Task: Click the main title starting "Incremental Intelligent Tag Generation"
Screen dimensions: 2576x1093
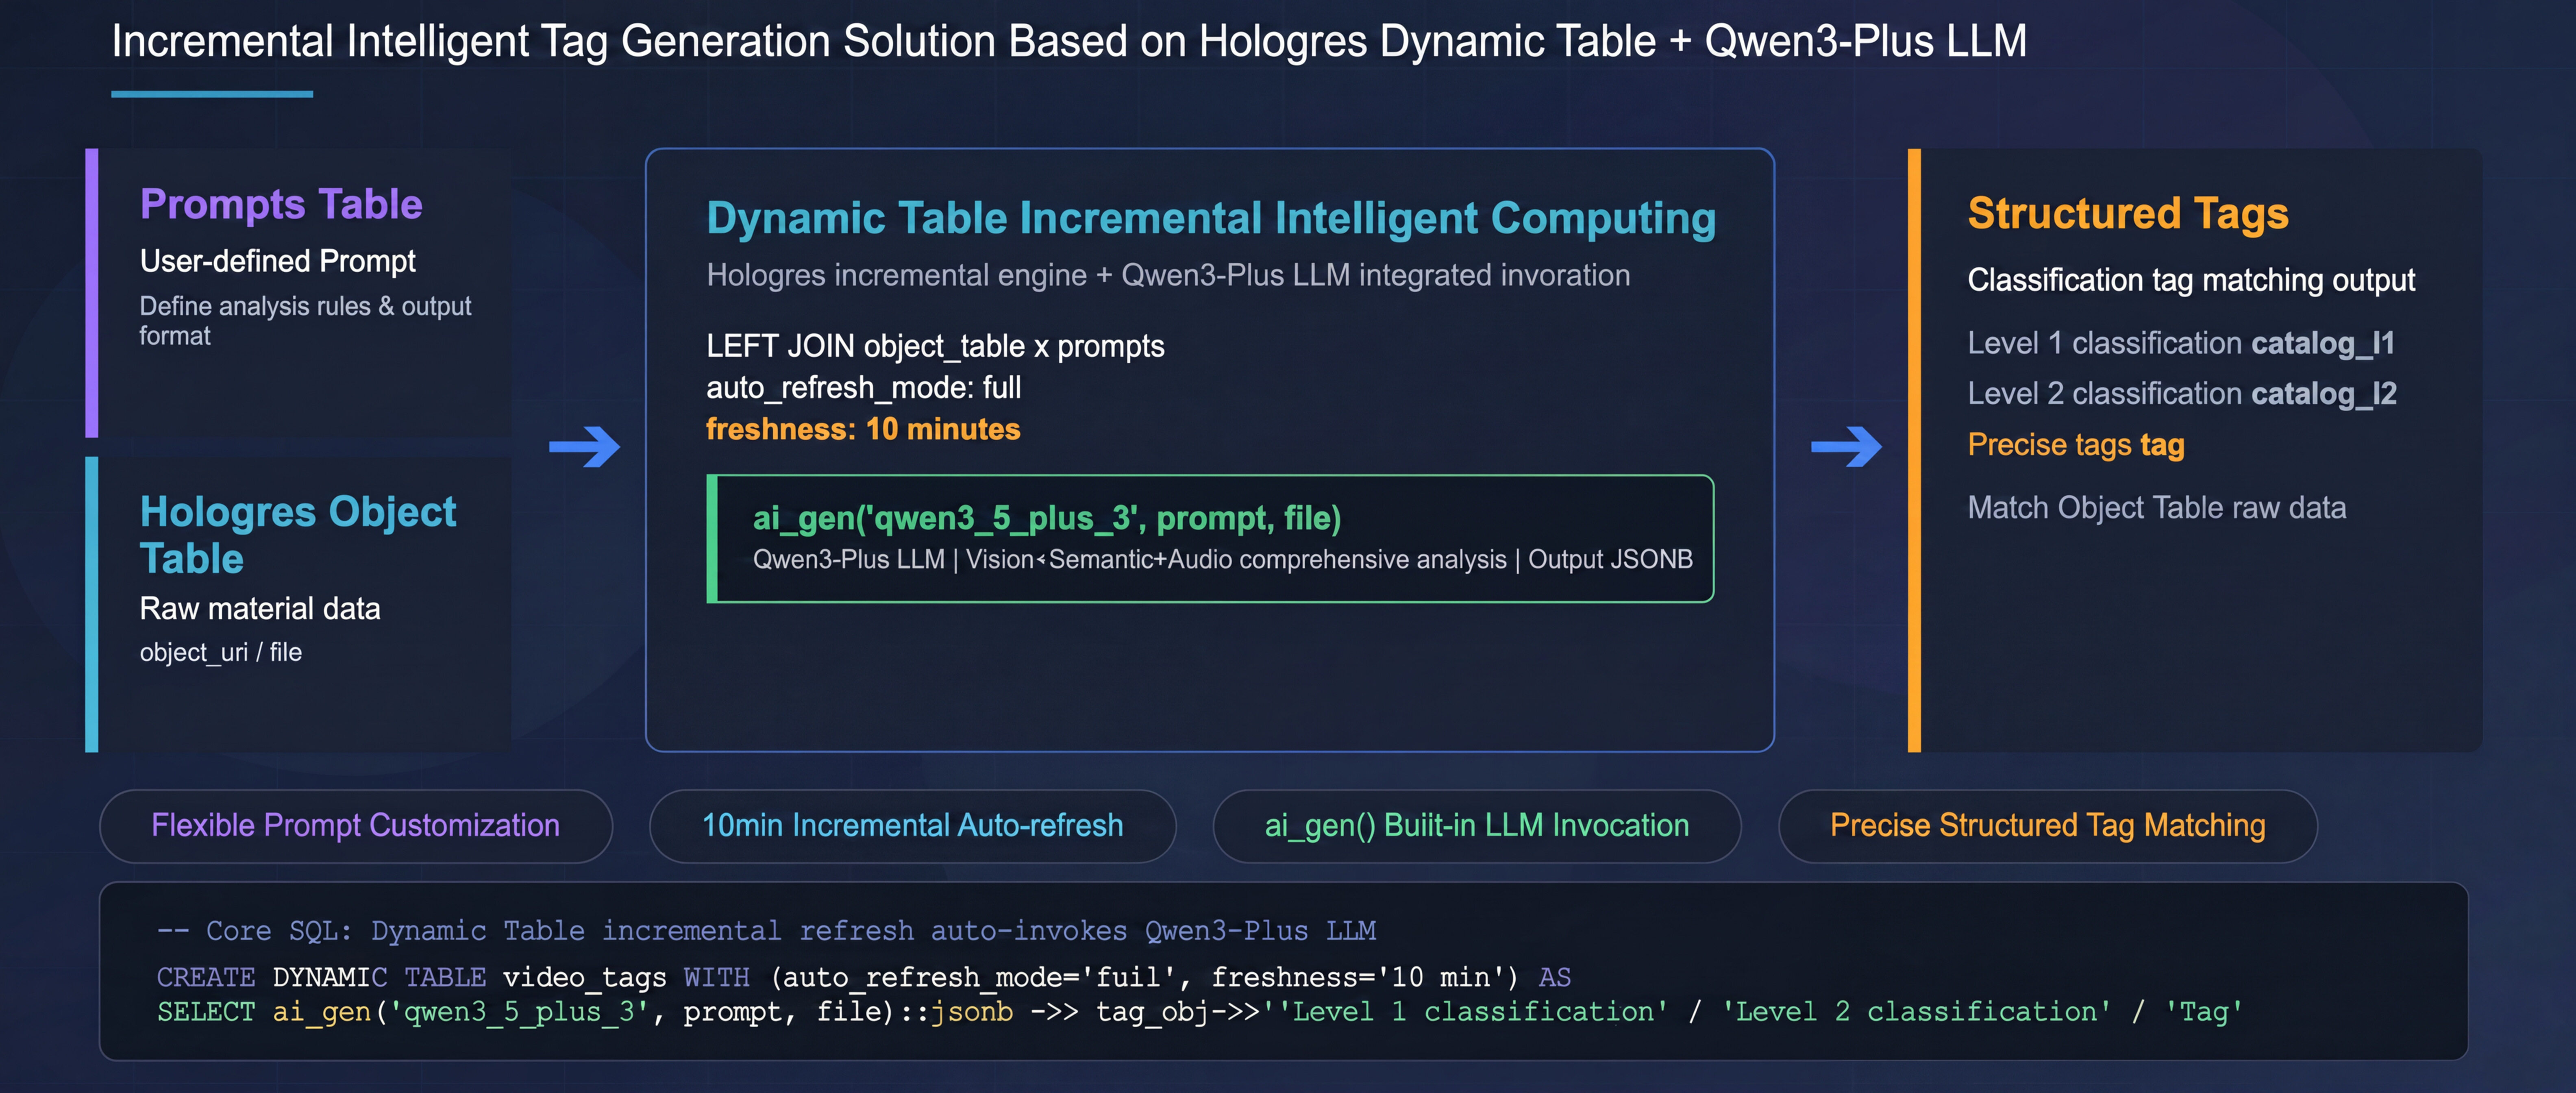Action: pyautogui.click(x=1069, y=42)
